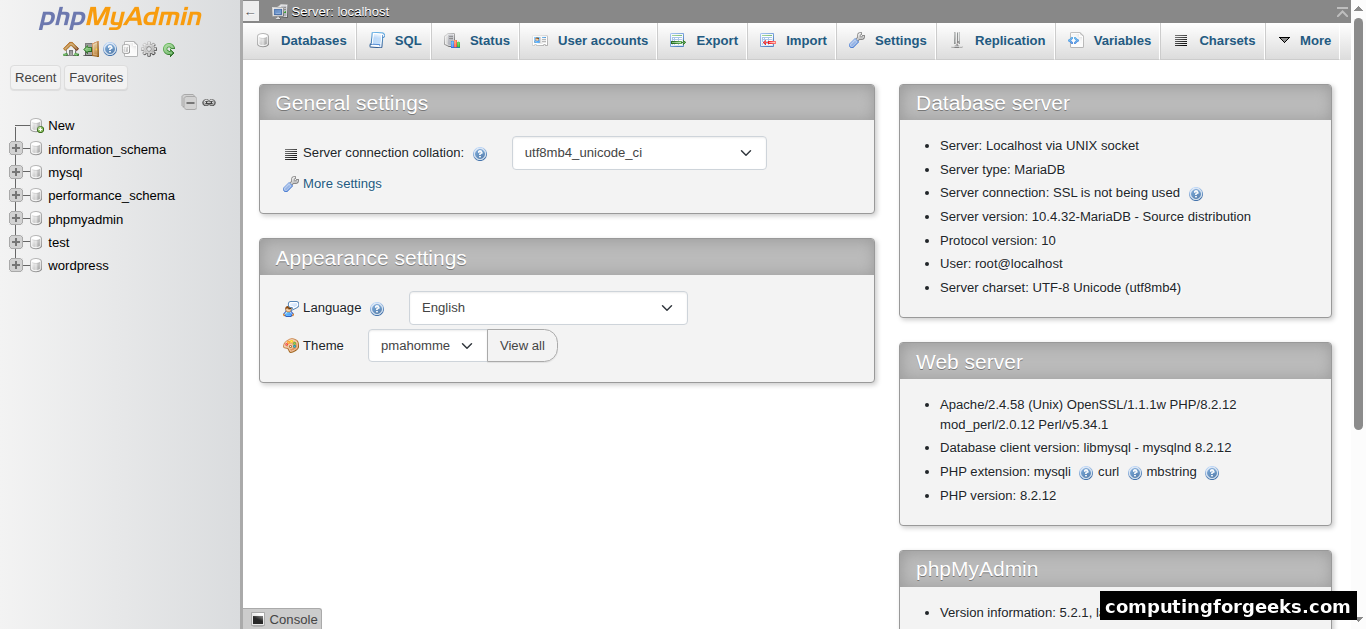Open phpMyAdmin documentation via blue question icon
The width and height of the screenshot is (1366, 629).
(x=110, y=49)
